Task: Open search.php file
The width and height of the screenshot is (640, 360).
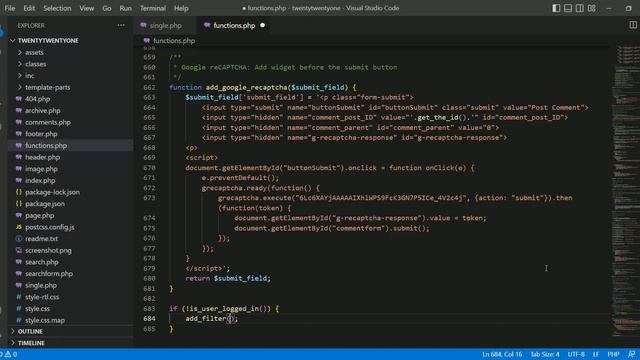Action: (42, 262)
